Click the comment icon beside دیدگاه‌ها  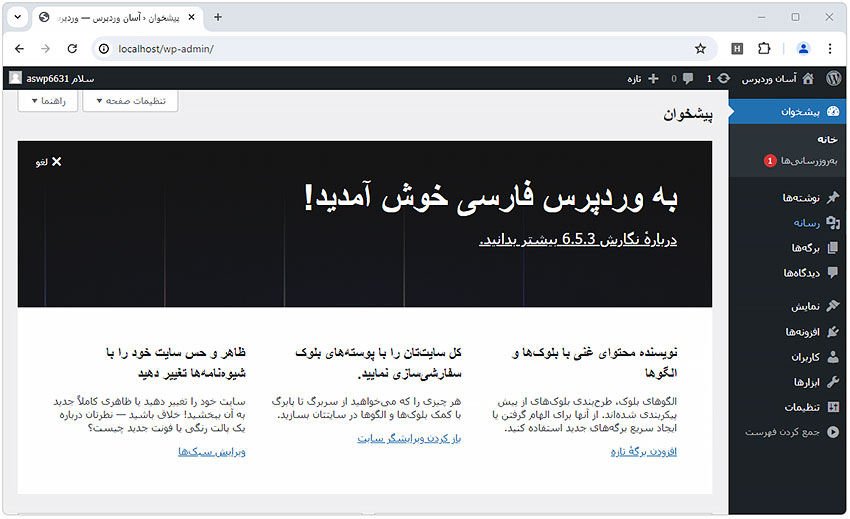click(833, 273)
